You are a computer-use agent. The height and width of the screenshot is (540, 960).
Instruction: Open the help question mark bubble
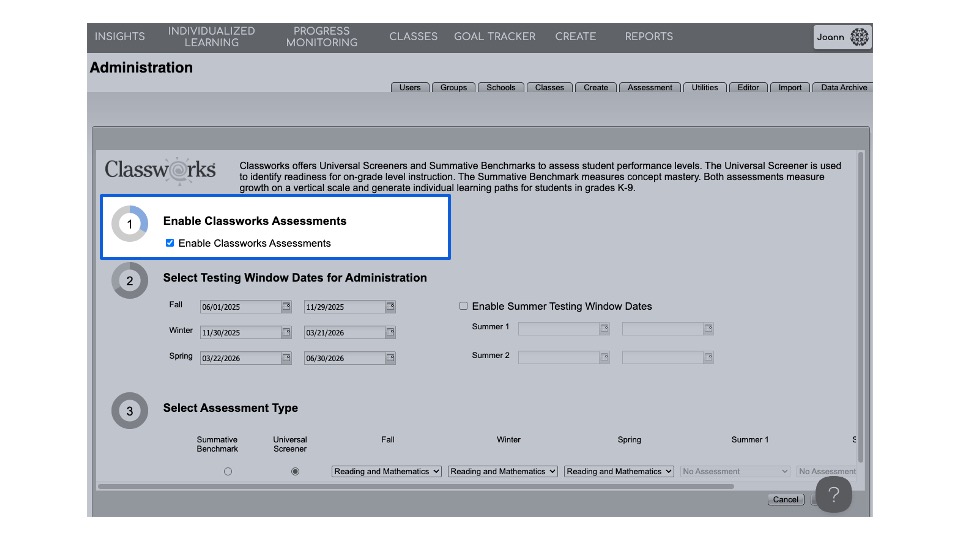tap(833, 495)
